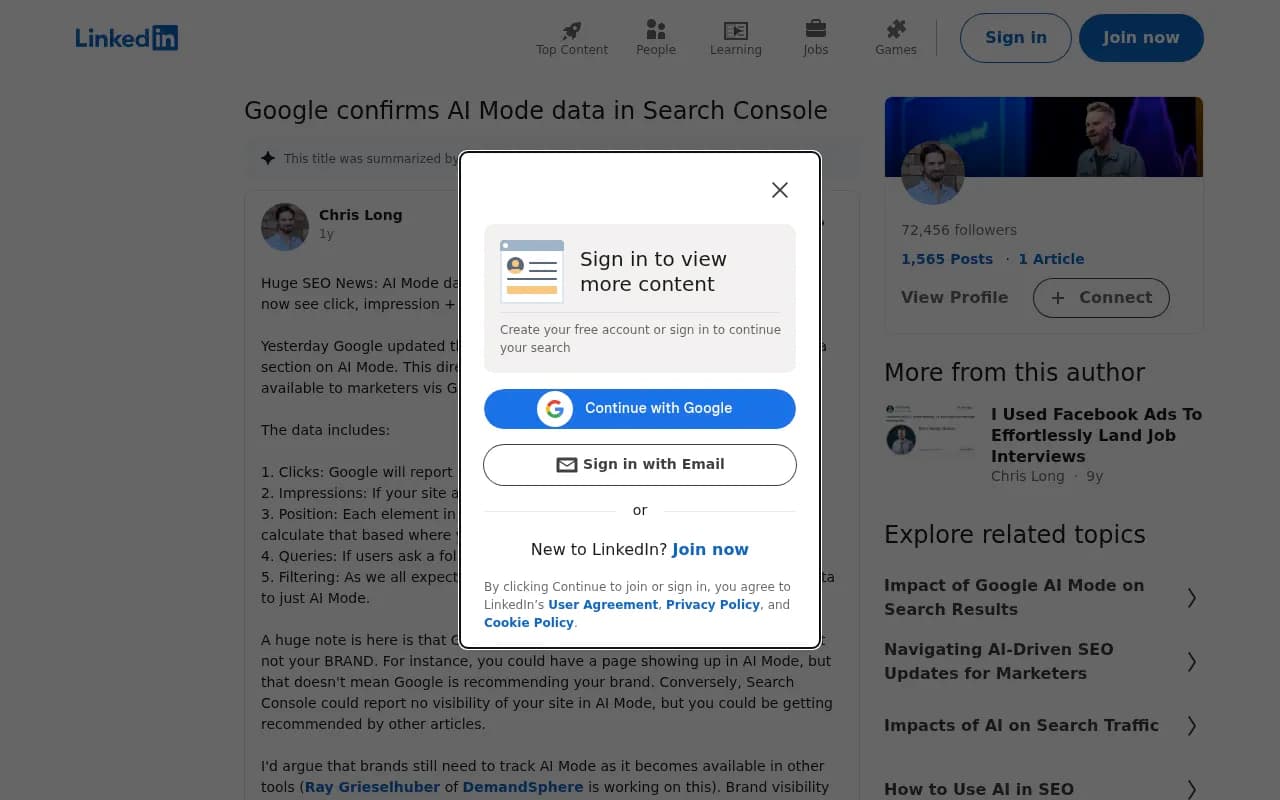Screen dimensions: 1280x800
Task: Click the sparkle icon beside title summary
Action: pyautogui.click(x=268, y=158)
